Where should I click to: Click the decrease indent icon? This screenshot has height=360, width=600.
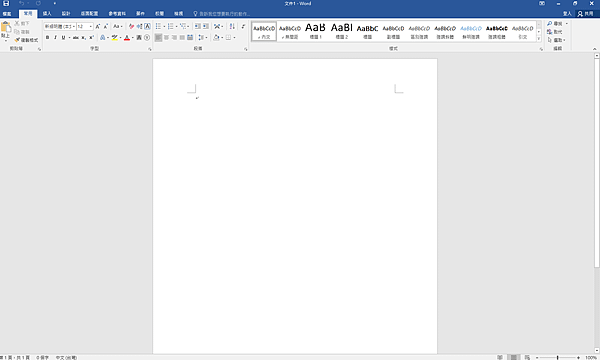[197, 26]
